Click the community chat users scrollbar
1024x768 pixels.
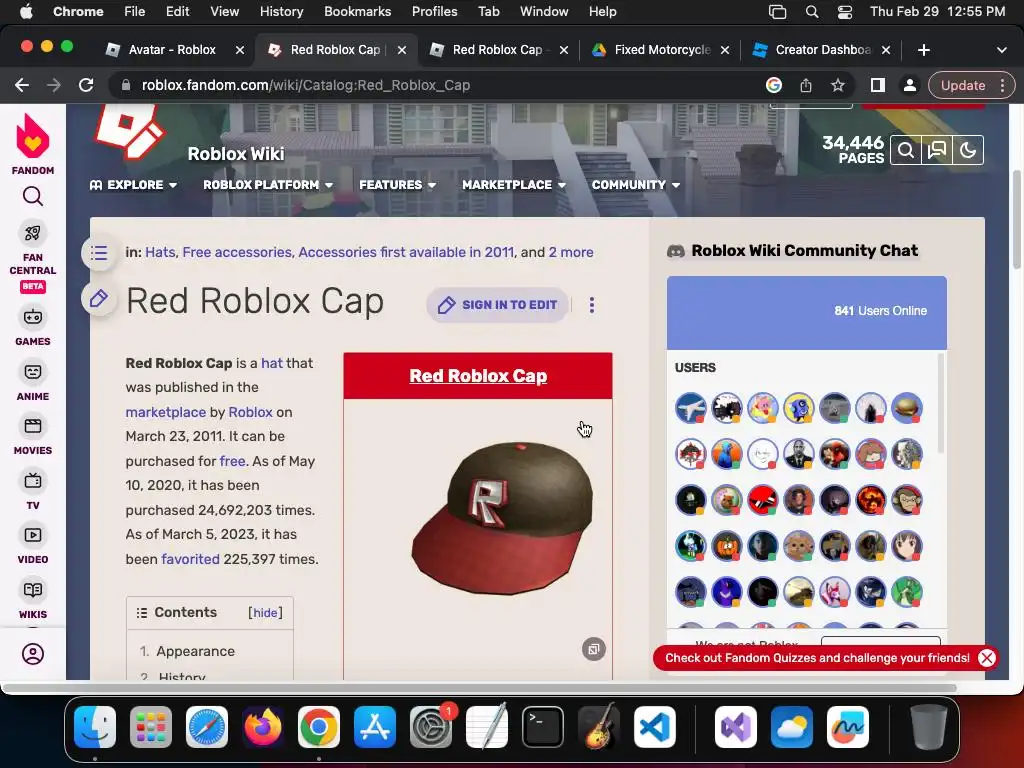[941, 403]
